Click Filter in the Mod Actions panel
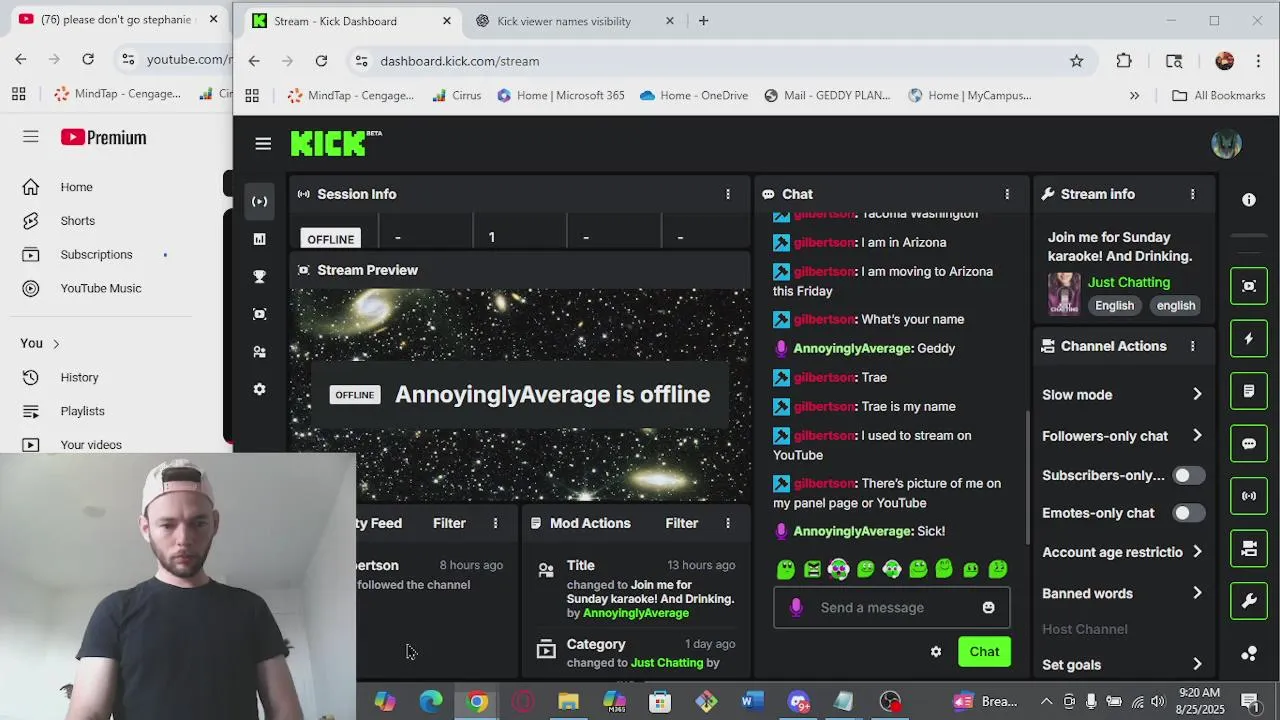The height and width of the screenshot is (720, 1280). pyautogui.click(x=682, y=523)
